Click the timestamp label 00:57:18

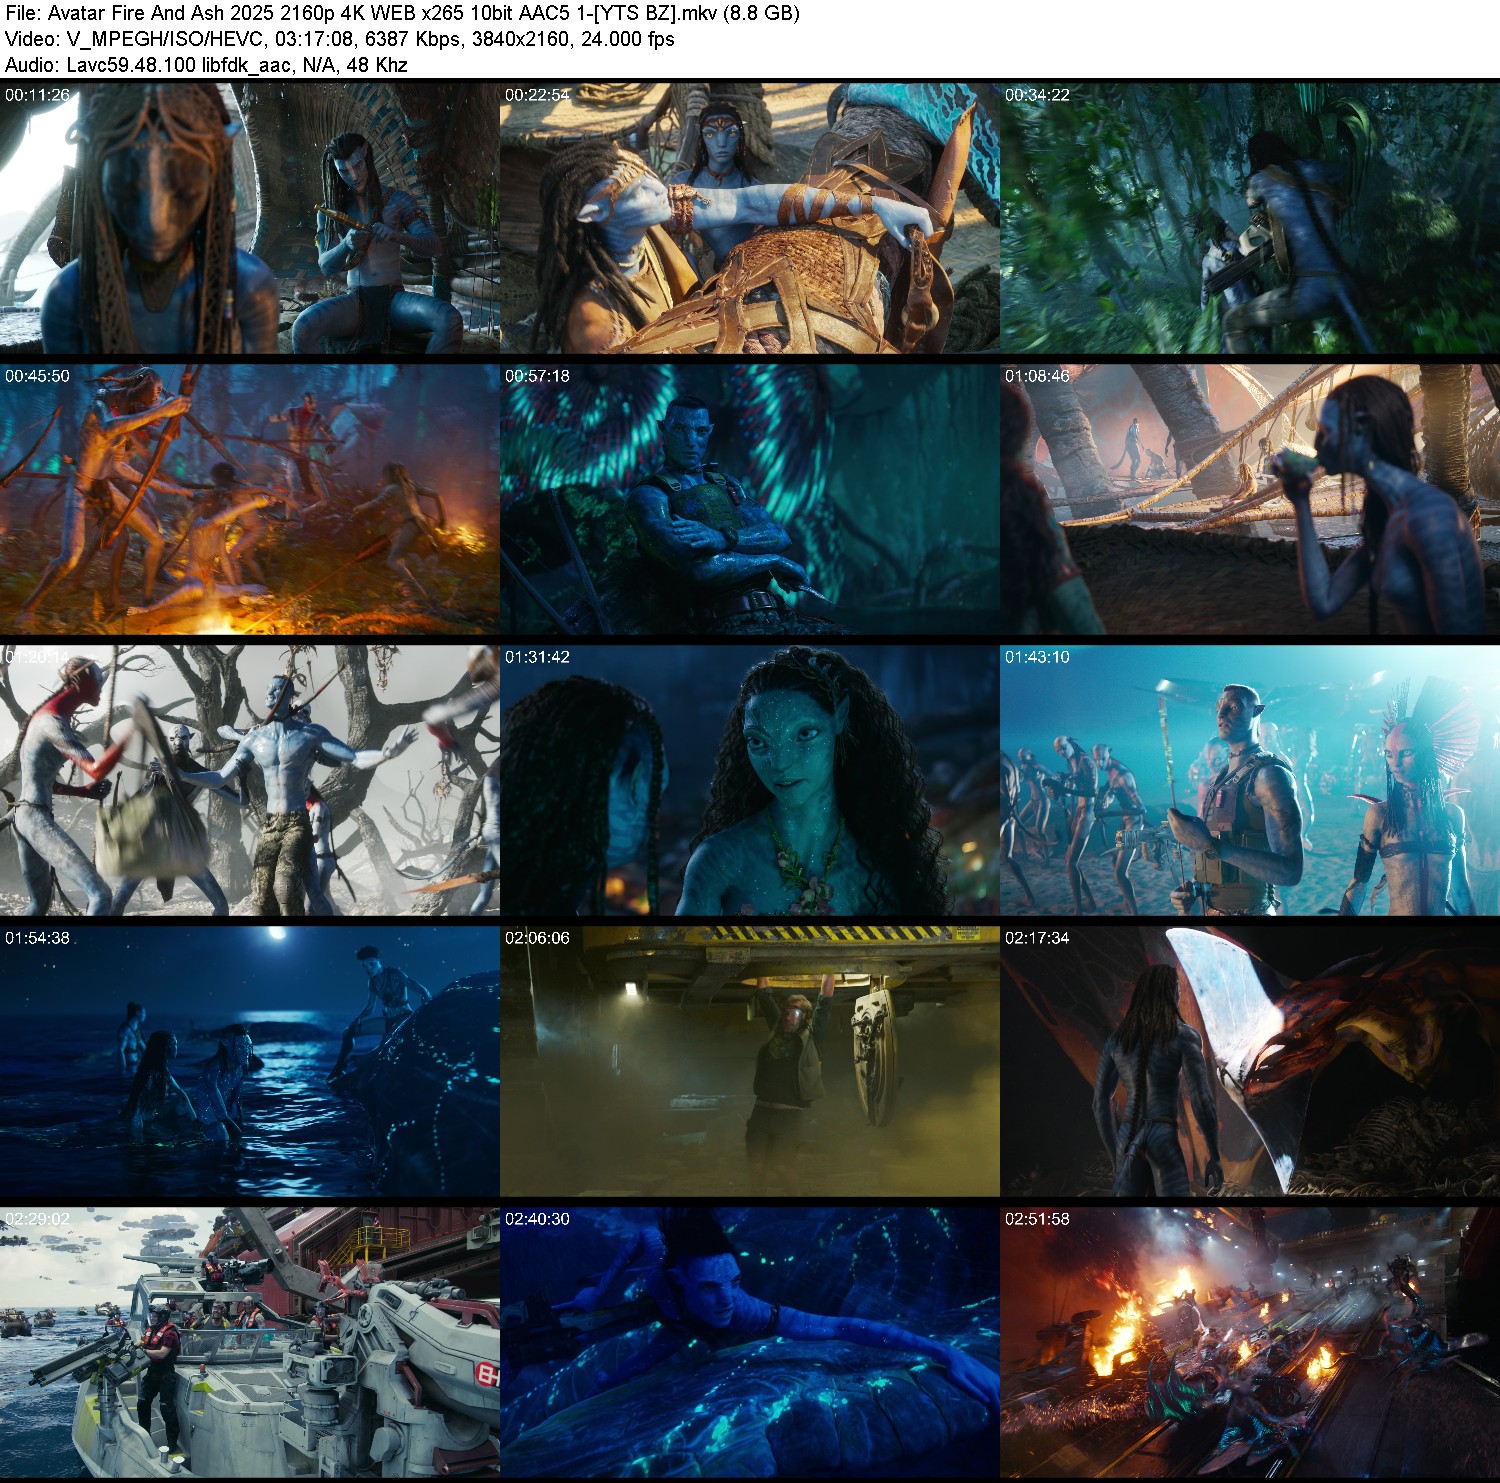(537, 376)
